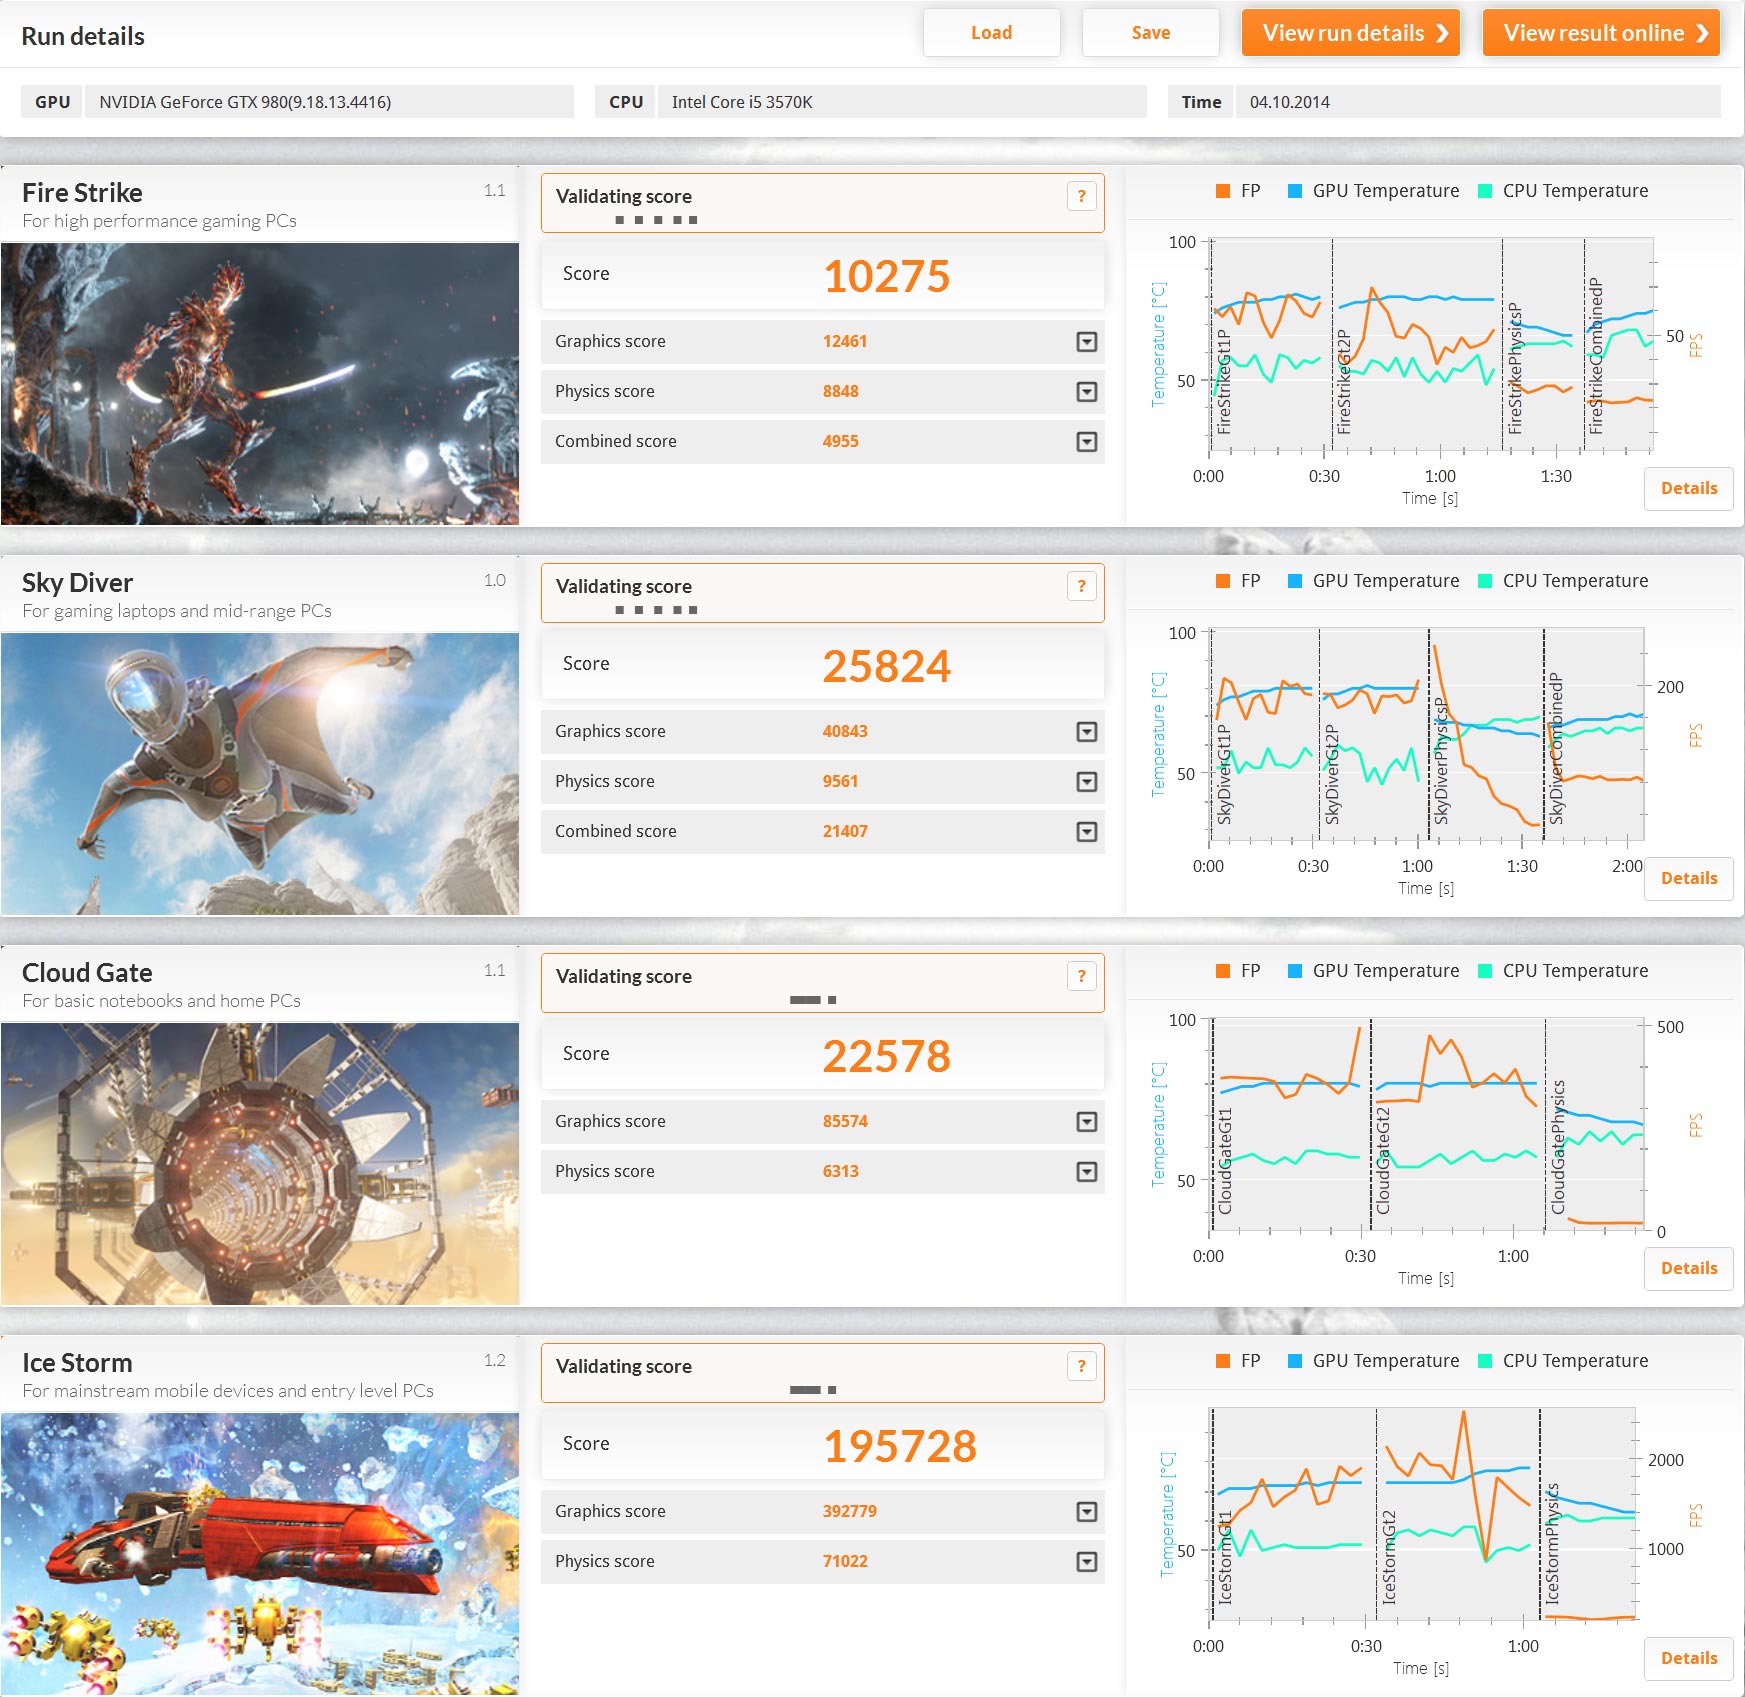
Task: Open View run details
Action: tap(1350, 33)
